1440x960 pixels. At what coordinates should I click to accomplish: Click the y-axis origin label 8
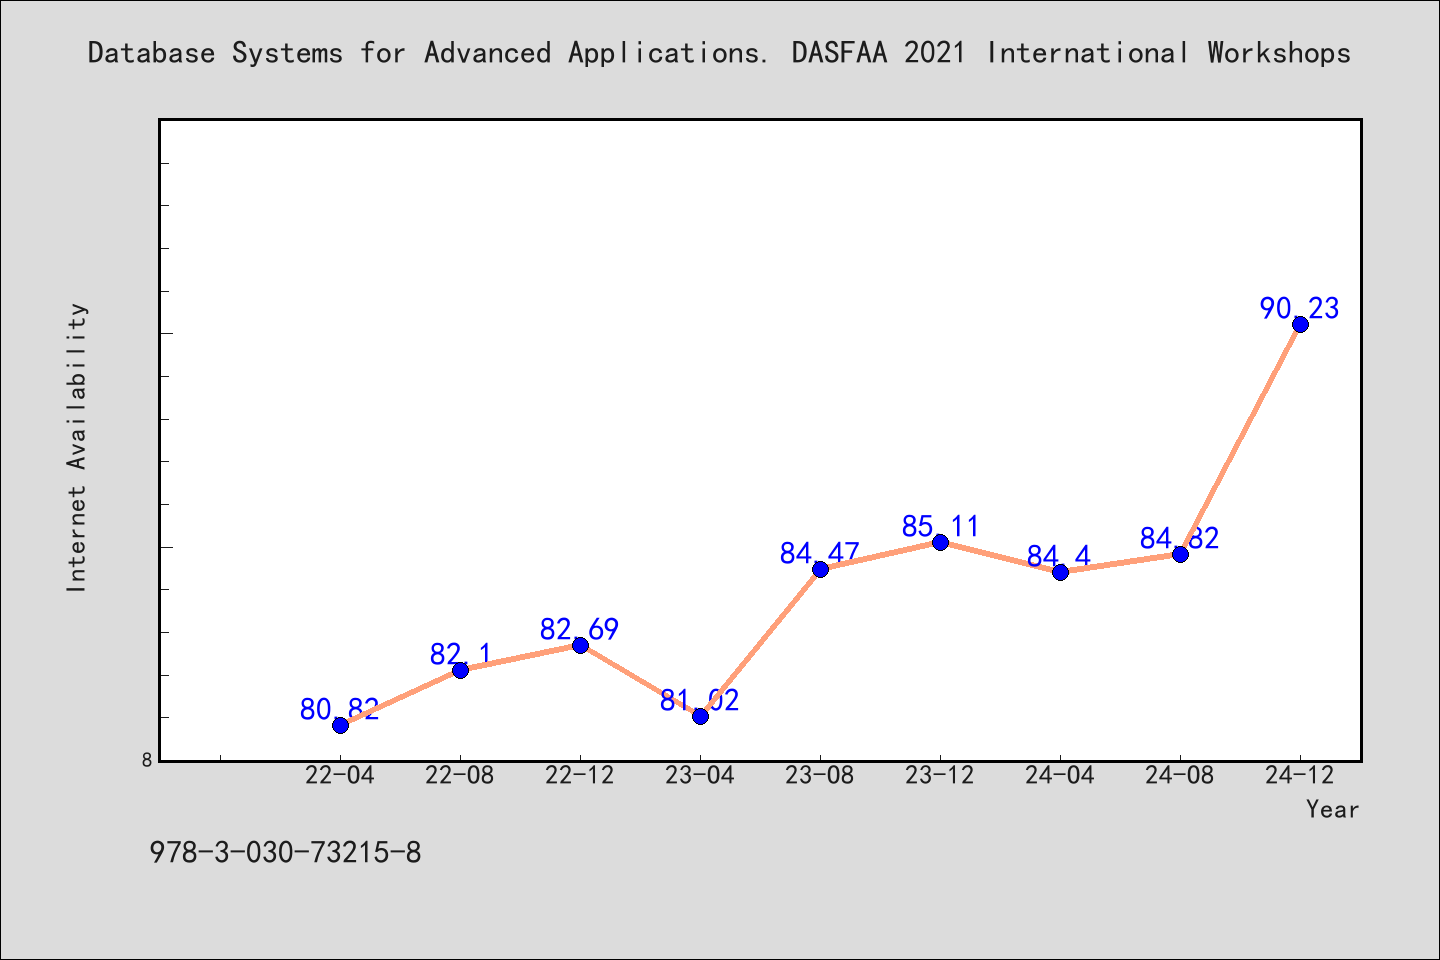[x=146, y=760]
